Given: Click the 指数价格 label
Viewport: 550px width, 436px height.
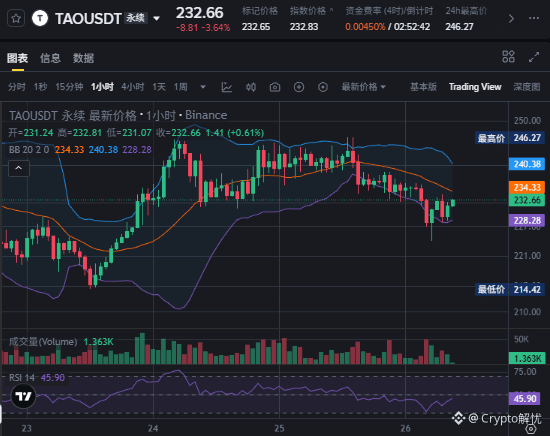Looking at the screenshot, I should coord(308,11).
